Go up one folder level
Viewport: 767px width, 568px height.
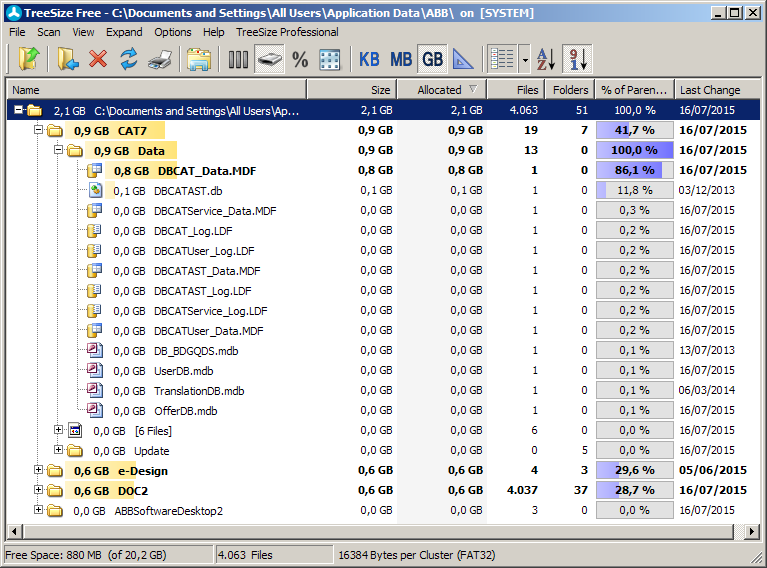pos(29,59)
